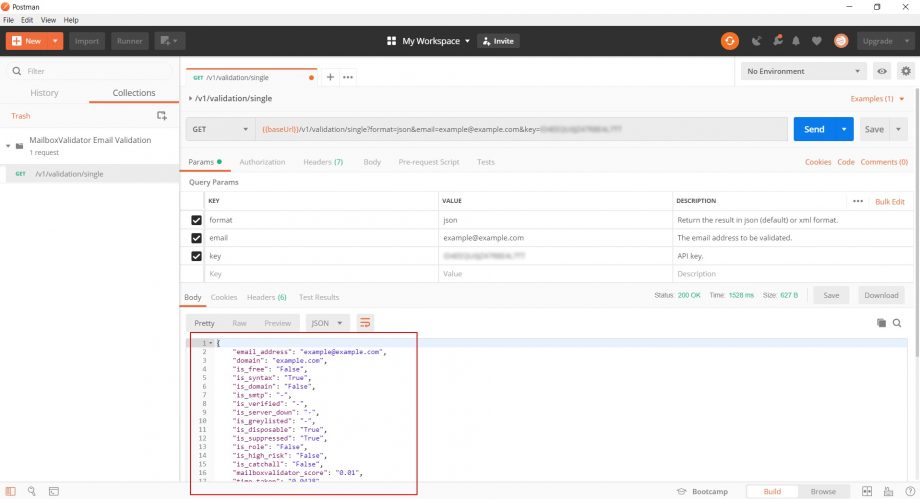Viewport: 920px width, 499px height.
Task: Select the Raw response view
Action: coord(239,323)
